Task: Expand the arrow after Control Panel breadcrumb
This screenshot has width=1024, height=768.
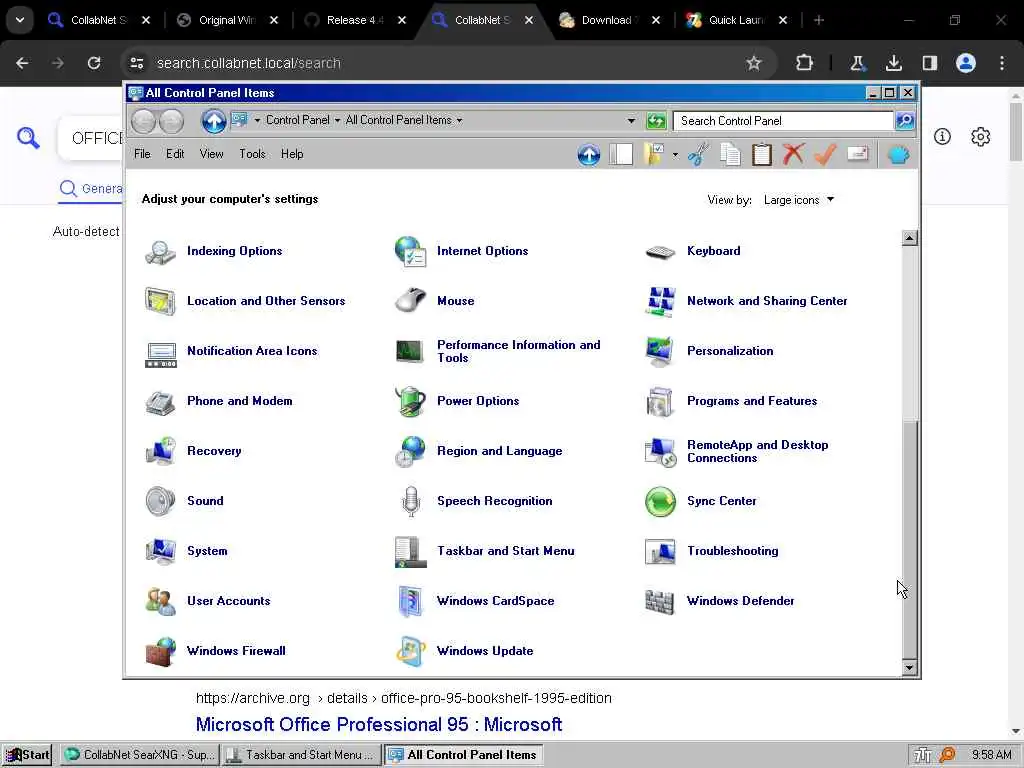Action: click(x=337, y=120)
